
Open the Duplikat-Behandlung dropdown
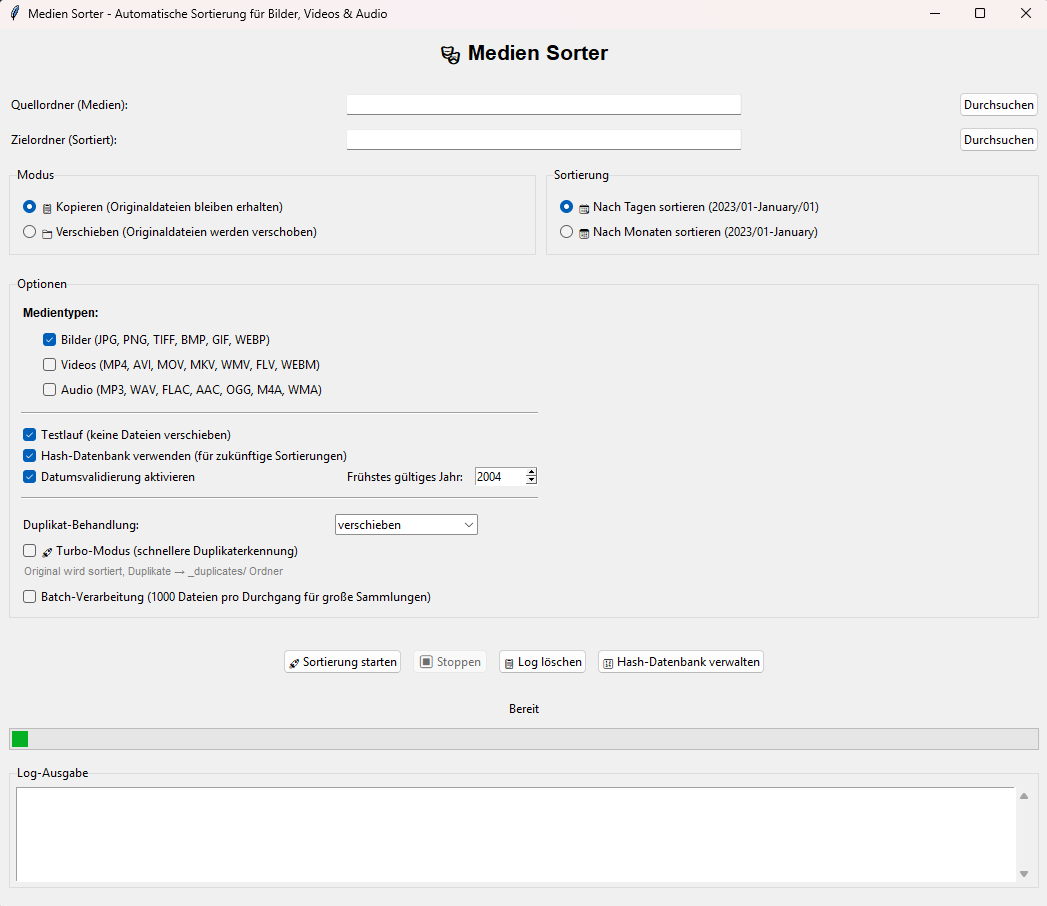(406, 524)
